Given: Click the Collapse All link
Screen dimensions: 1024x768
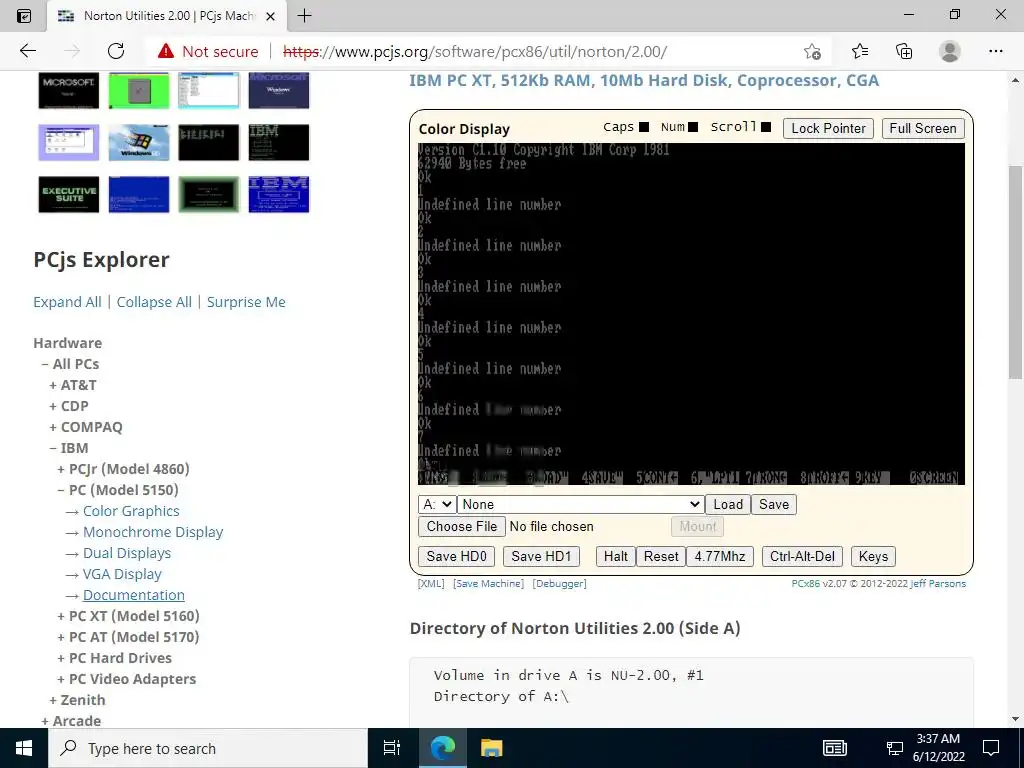Looking at the screenshot, I should (x=154, y=302).
